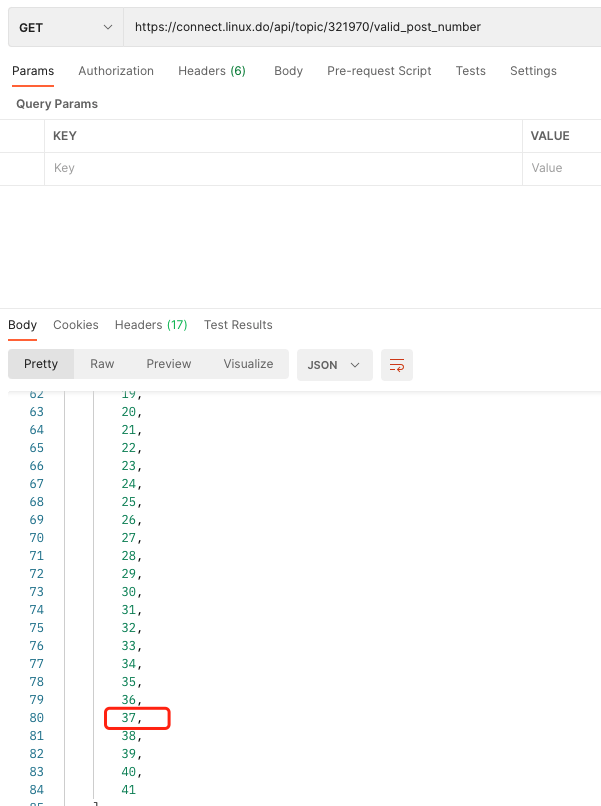The height and width of the screenshot is (806, 601).
Task: Open the response Cookies tab
Action: [x=76, y=325]
